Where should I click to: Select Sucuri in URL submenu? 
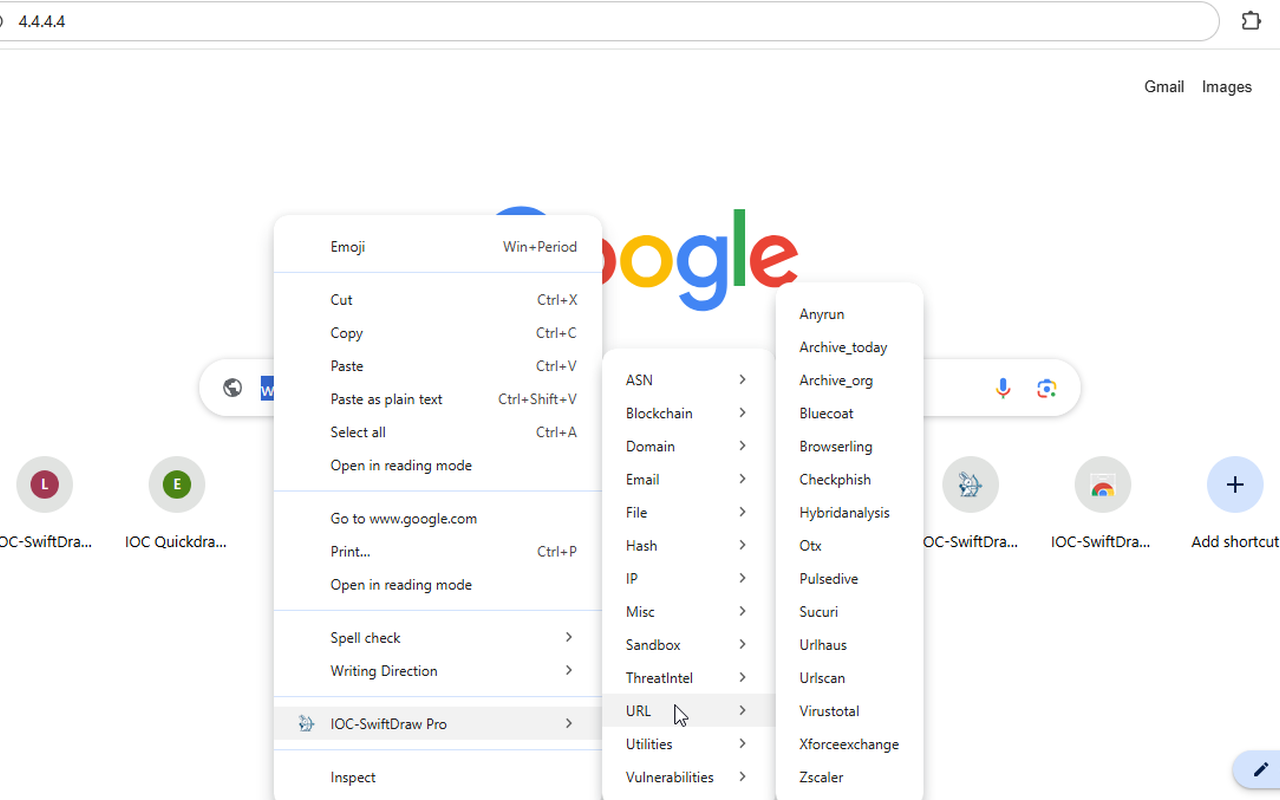[849, 611]
